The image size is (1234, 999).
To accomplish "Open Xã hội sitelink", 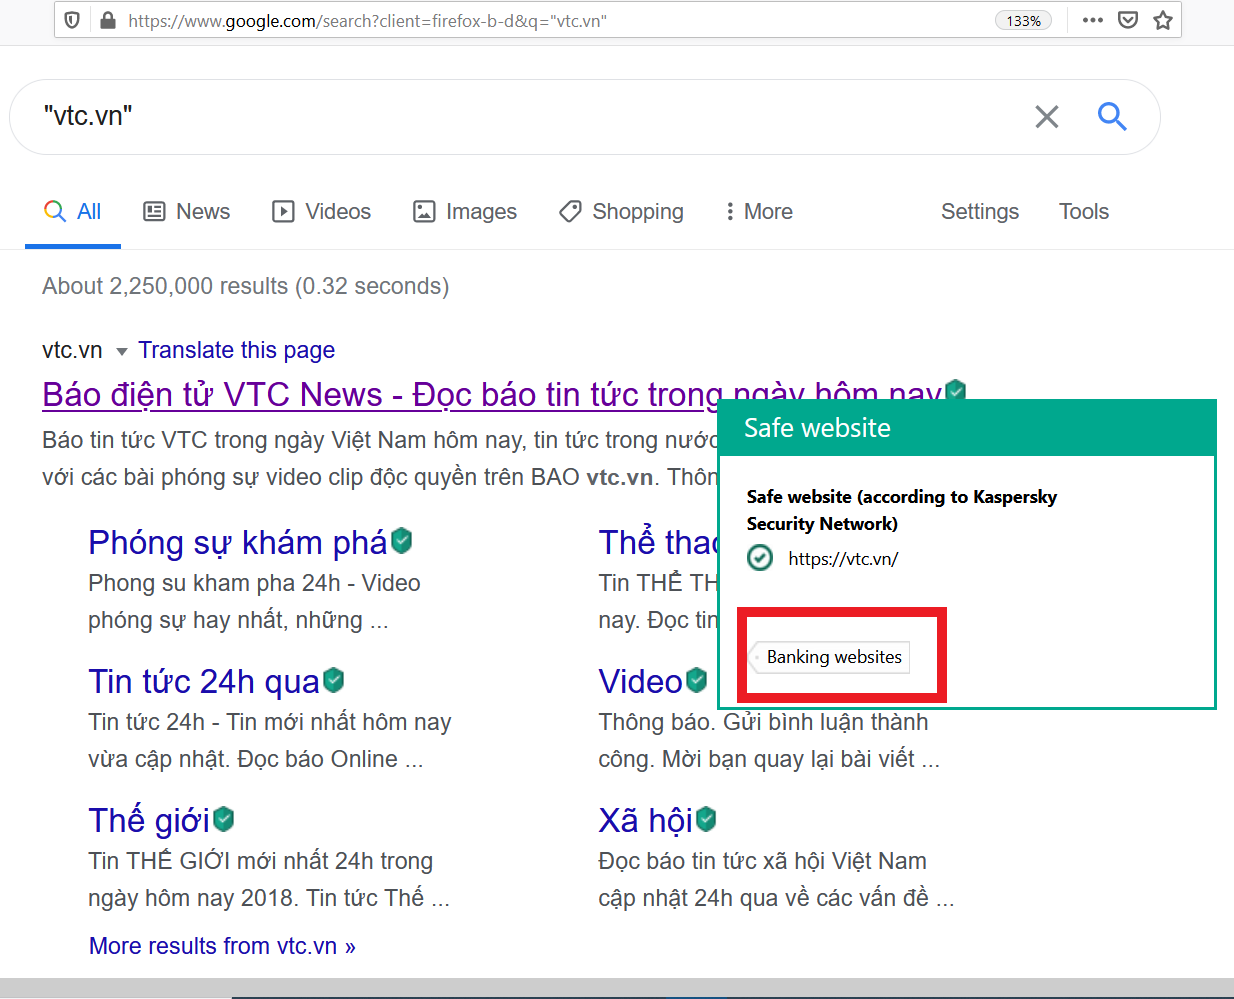I will click(646, 820).
